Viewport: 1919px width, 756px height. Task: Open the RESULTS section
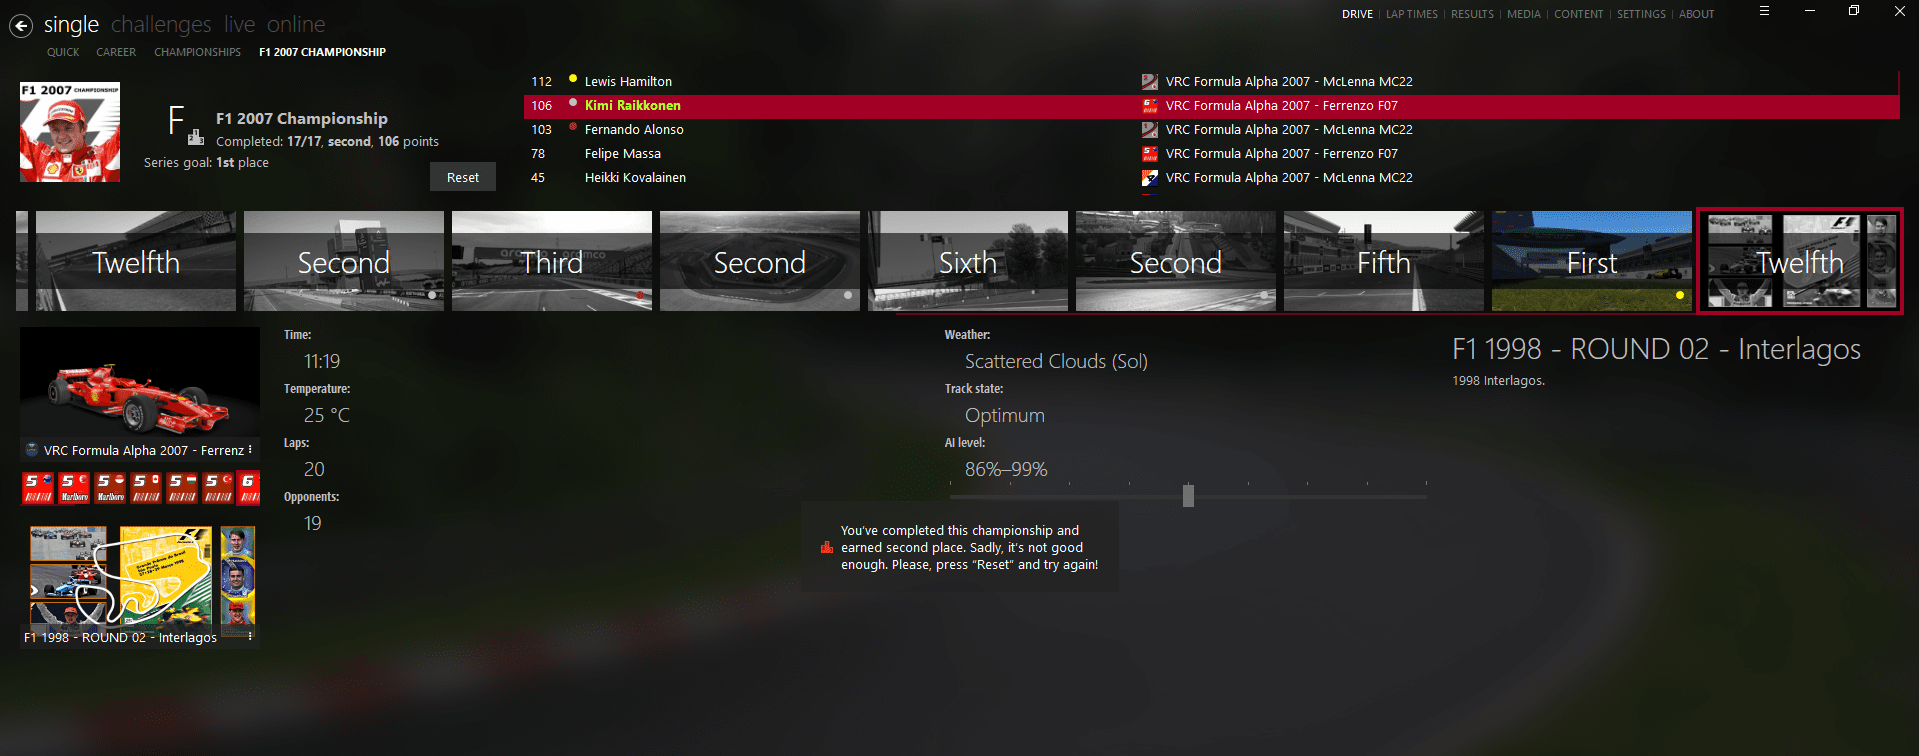(x=1472, y=14)
